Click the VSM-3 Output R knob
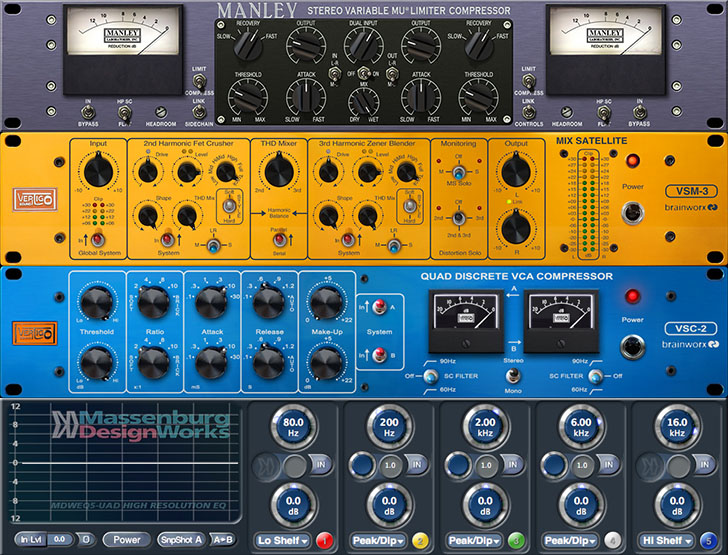The width and height of the screenshot is (728, 555). tap(516, 229)
